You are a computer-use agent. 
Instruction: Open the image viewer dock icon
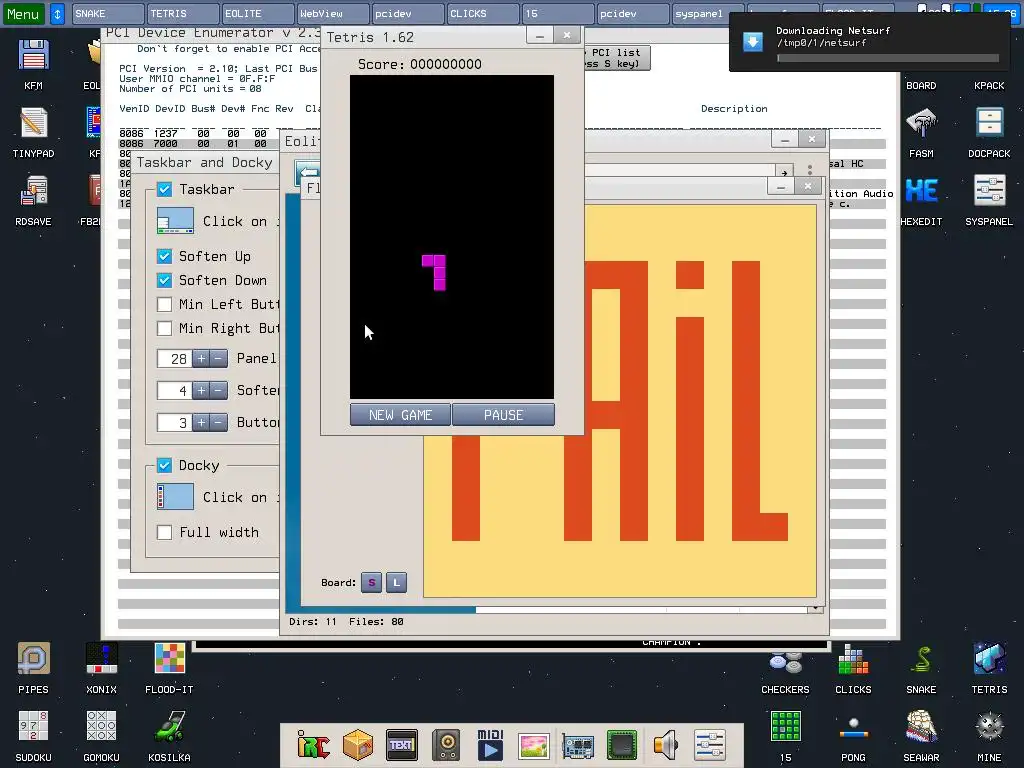click(534, 744)
